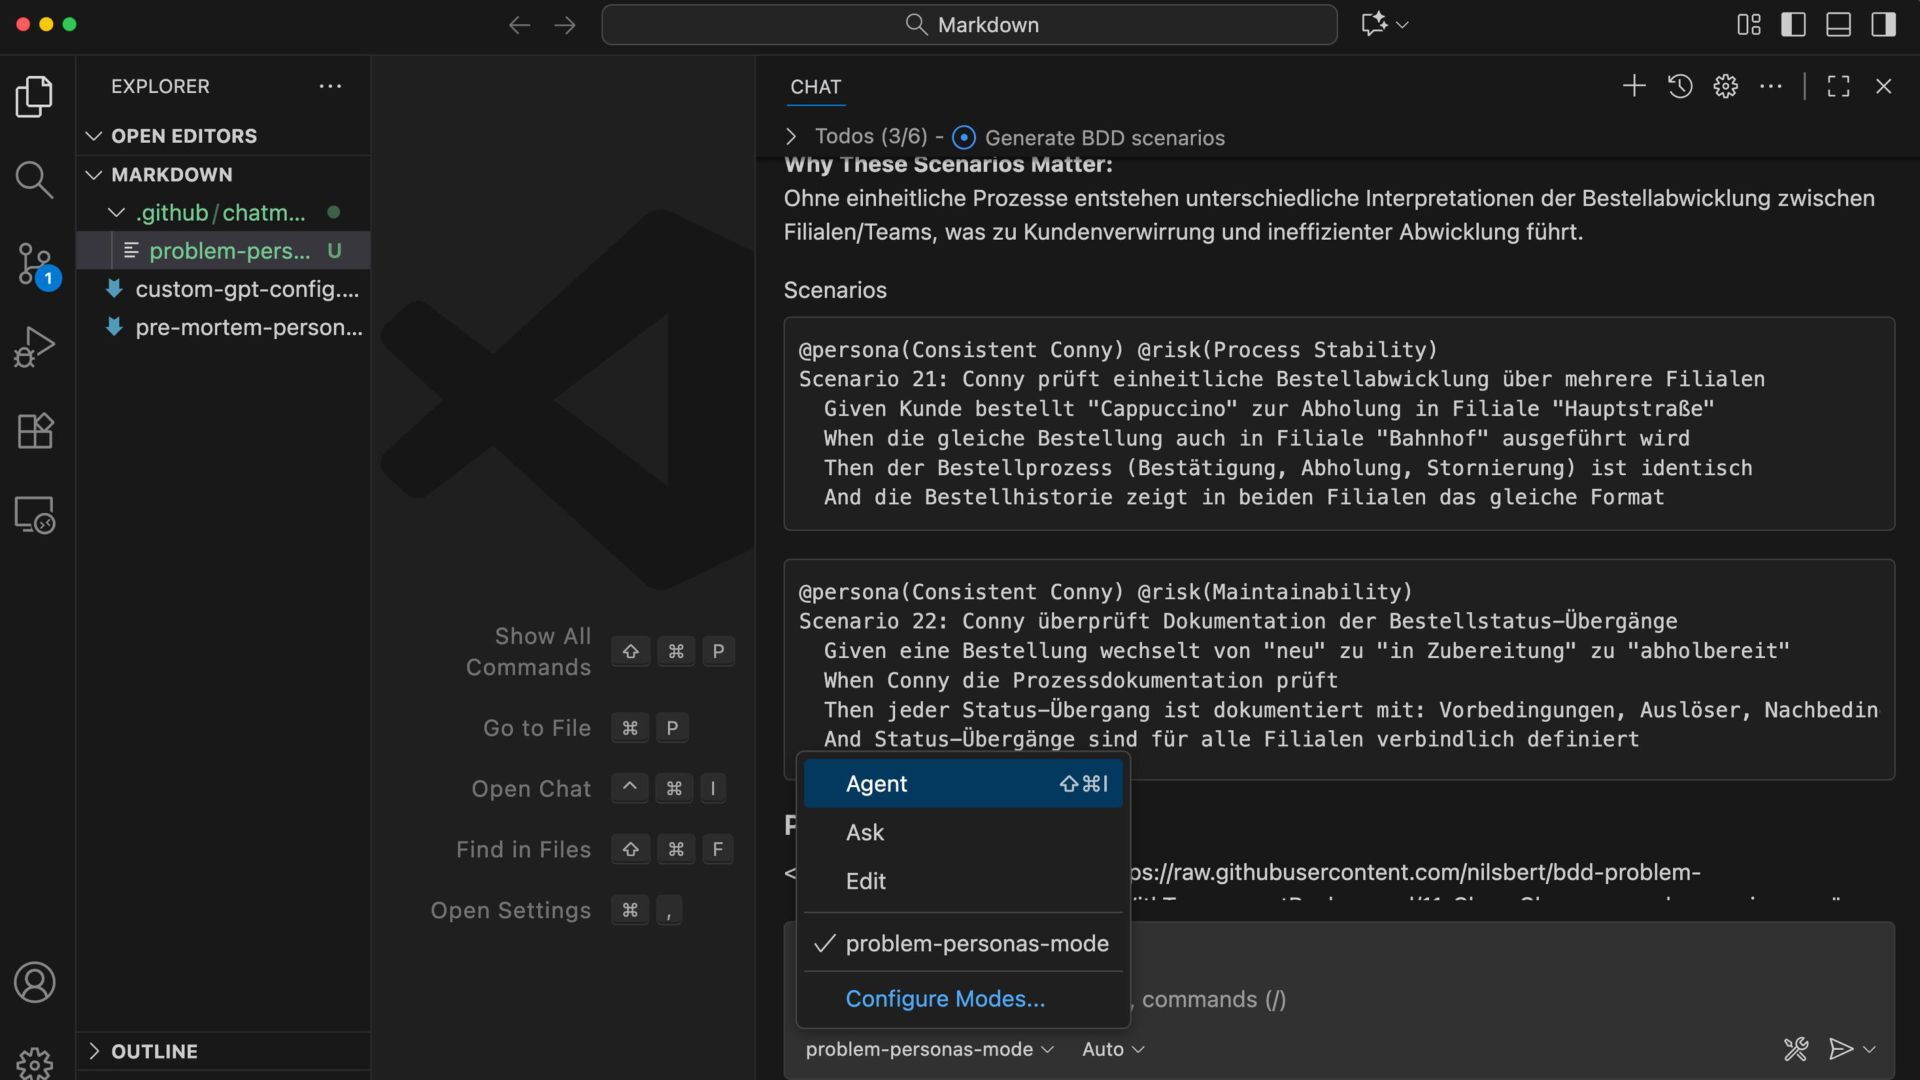The width and height of the screenshot is (1920, 1080).
Task: Toggle the primary side bar visibility
Action: point(1794,24)
